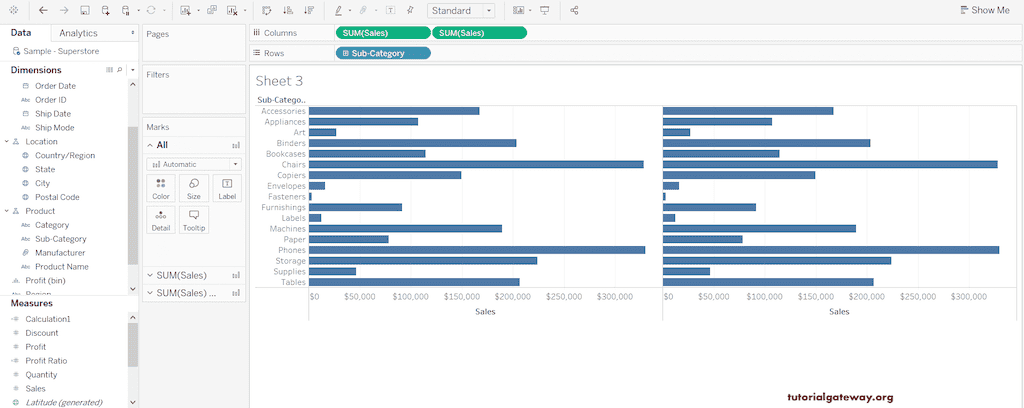Image resolution: width=1024 pixels, height=408 pixels.
Task: Sort bars ascending from toolbar
Action: (x=288, y=10)
